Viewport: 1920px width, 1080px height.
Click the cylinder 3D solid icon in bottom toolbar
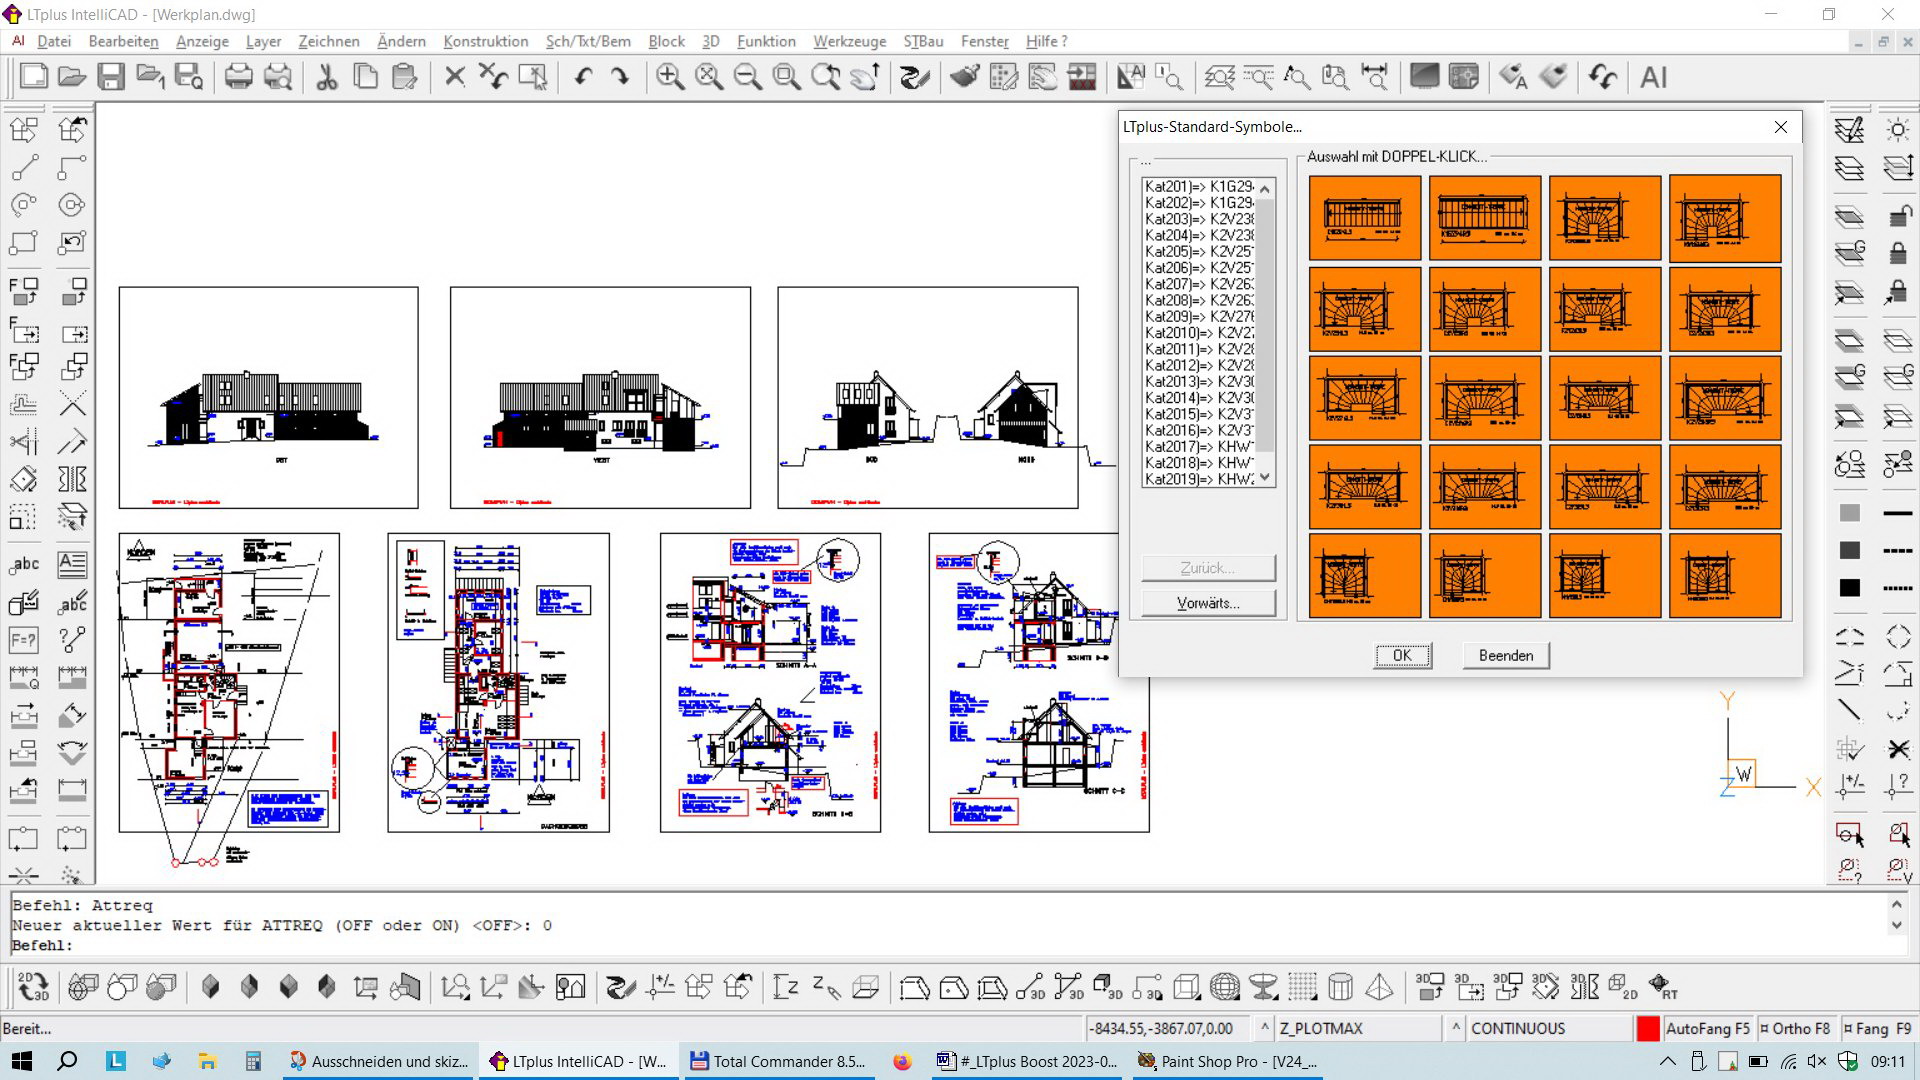[1341, 987]
